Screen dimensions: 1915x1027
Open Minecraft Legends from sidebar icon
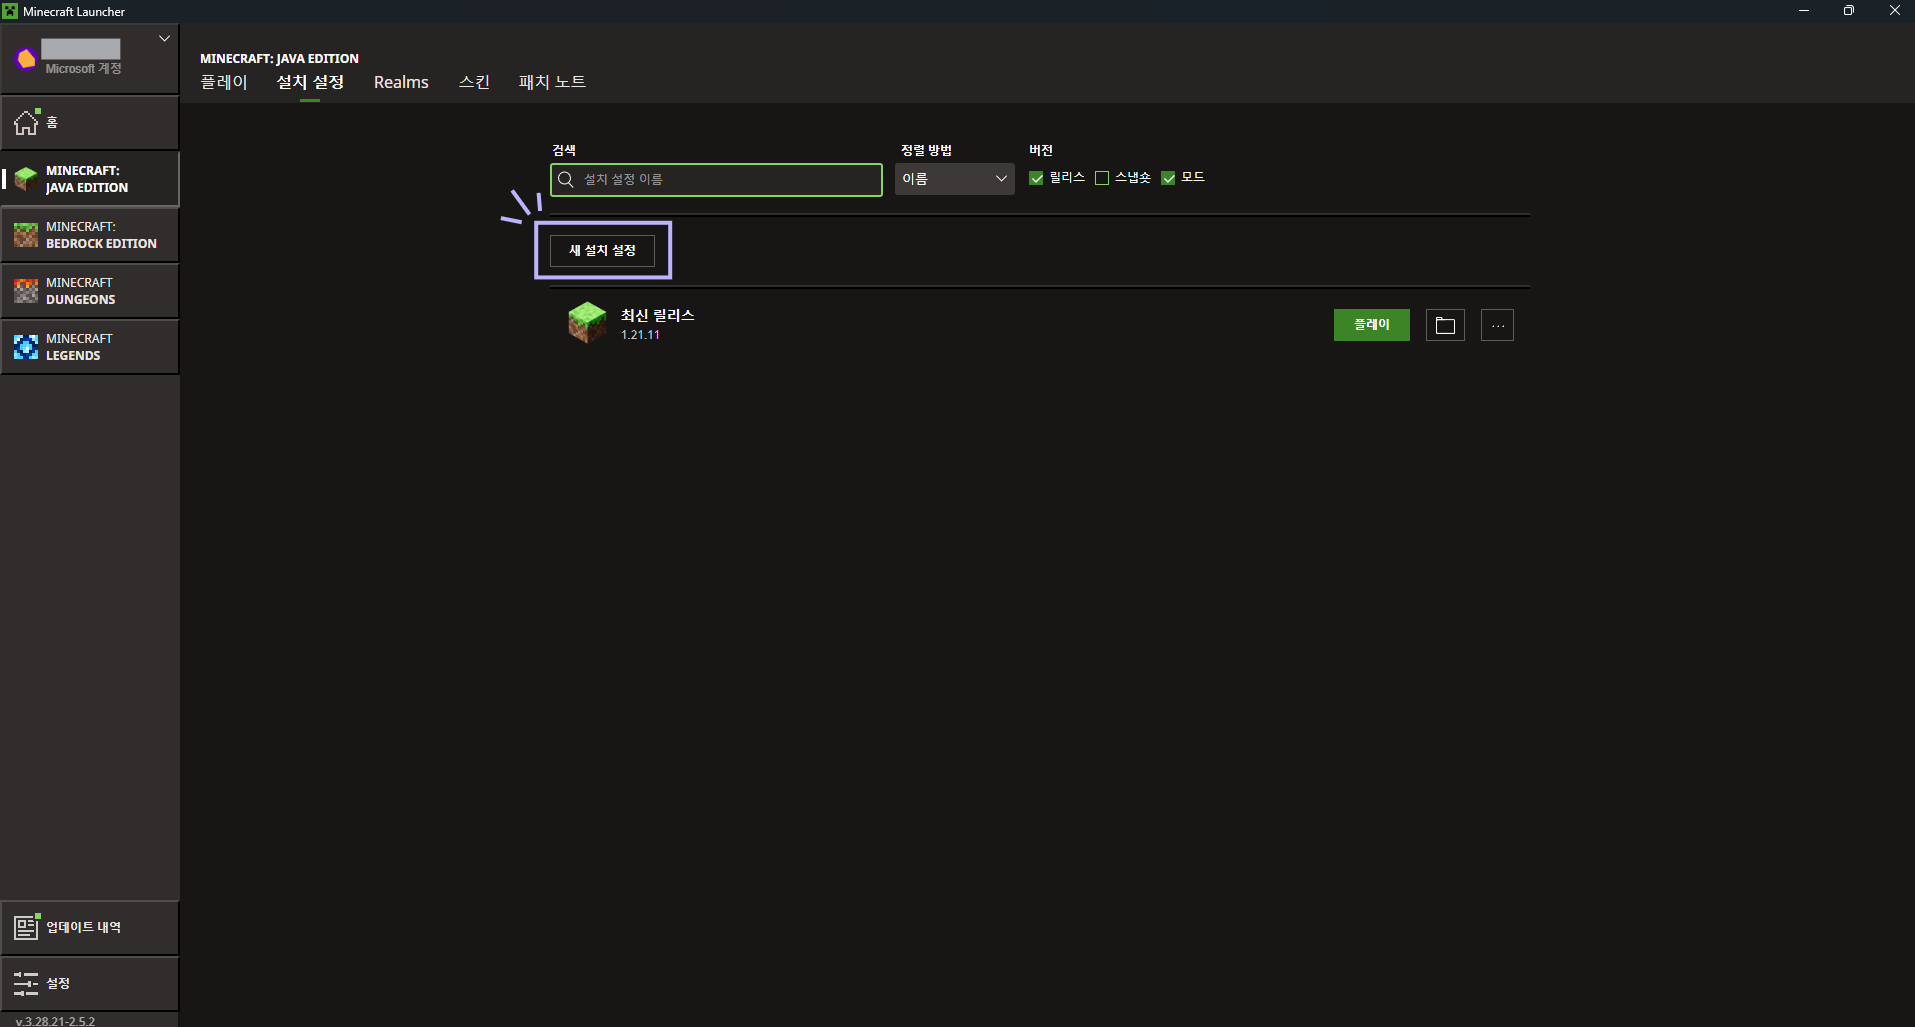[x=26, y=347]
